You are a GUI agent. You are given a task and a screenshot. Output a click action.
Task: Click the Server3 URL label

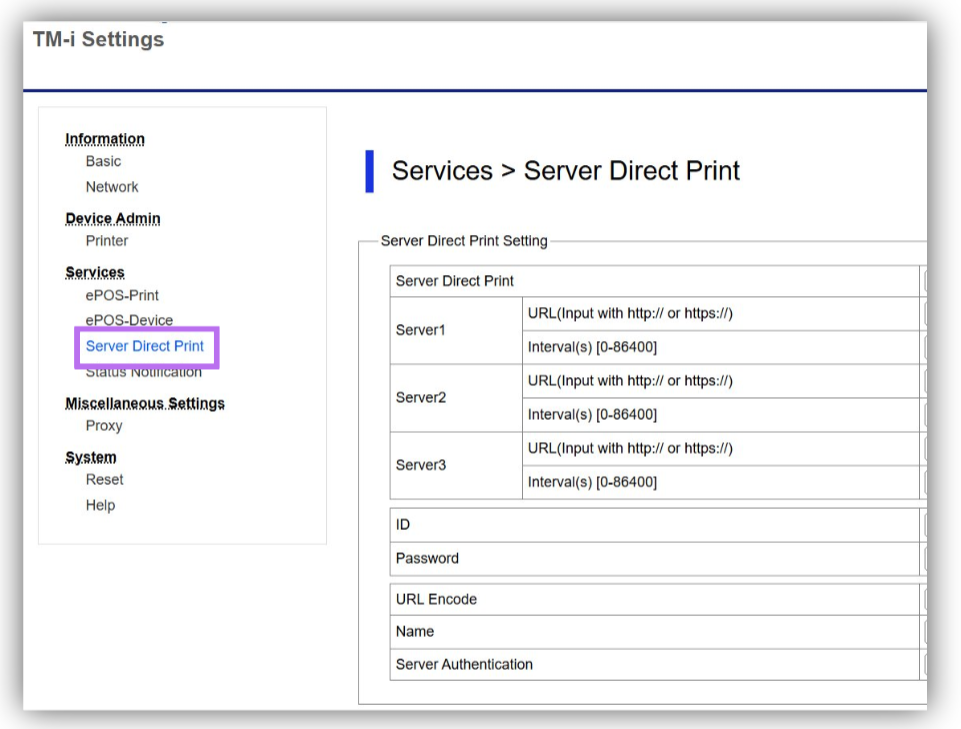[x=630, y=448]
